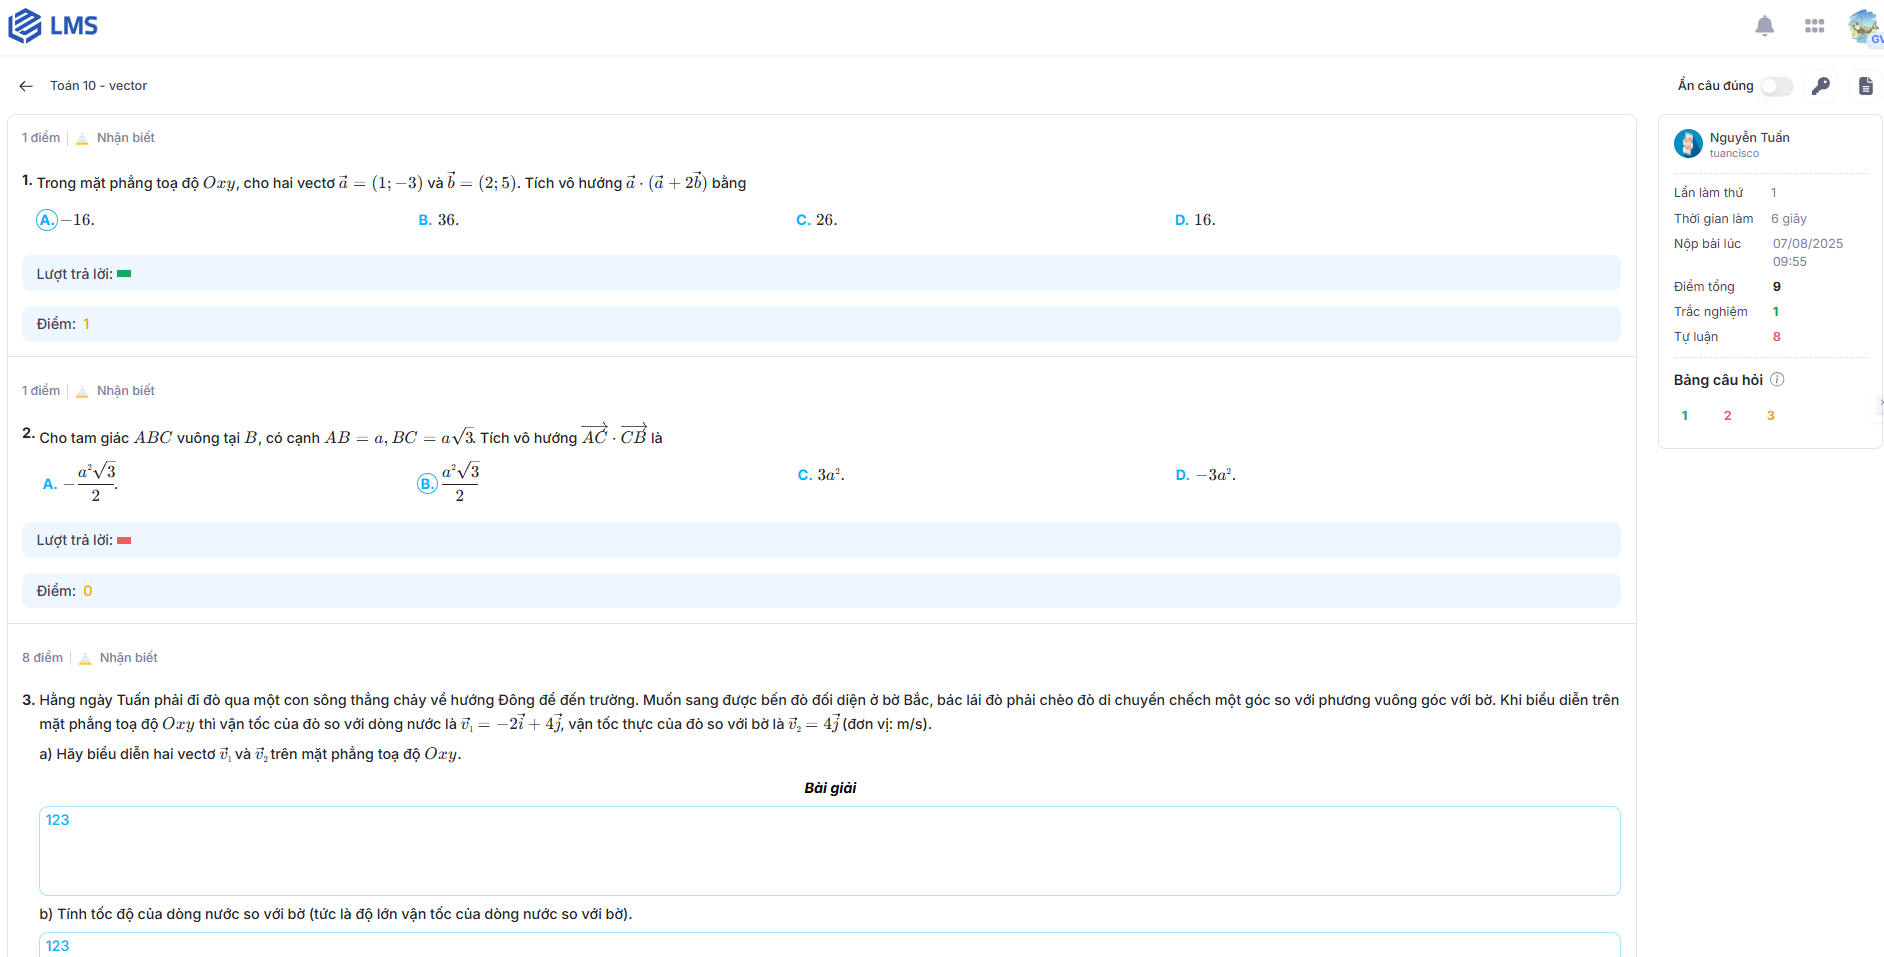Click the document icon in top right
Viewport: 1884px width, 957px height.
pos(1865,86)
